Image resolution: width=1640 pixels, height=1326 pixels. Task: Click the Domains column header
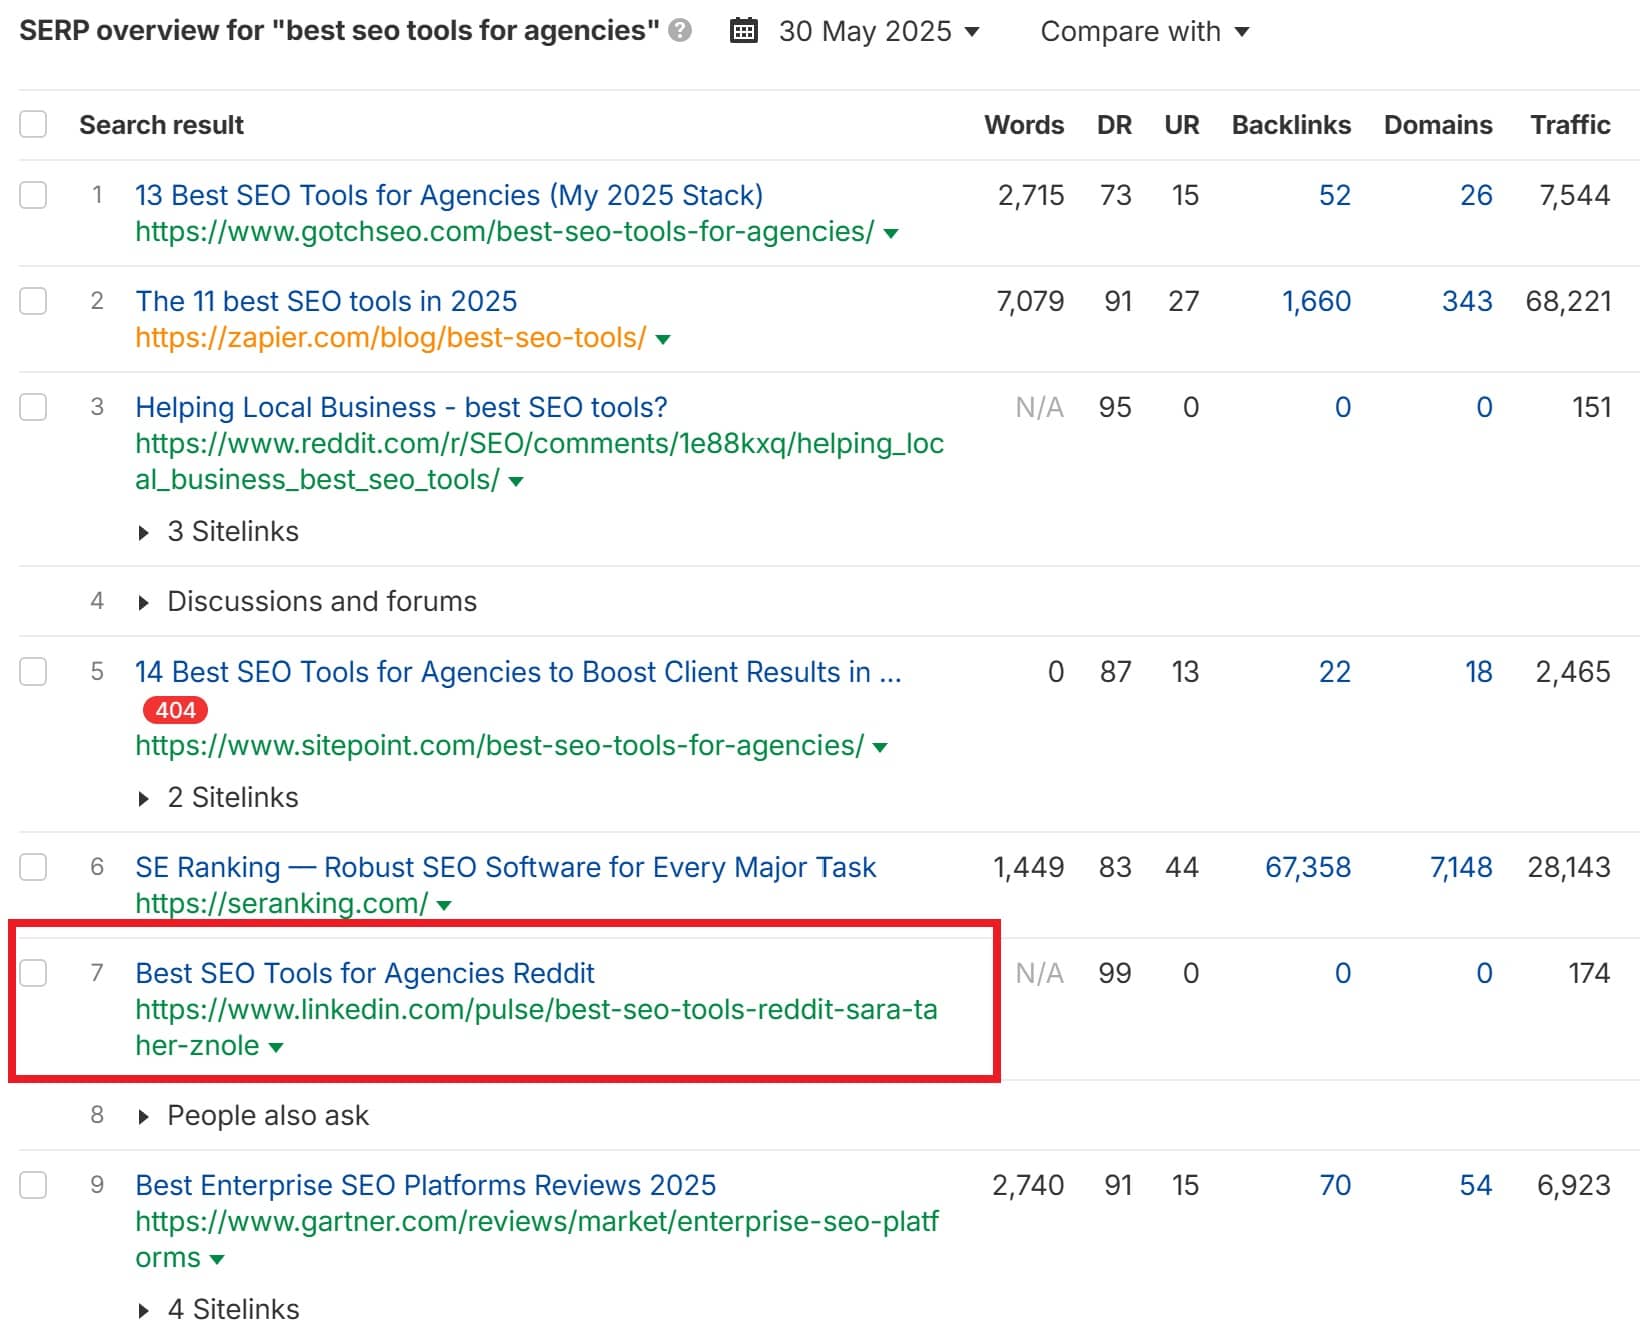[1438, 125]
